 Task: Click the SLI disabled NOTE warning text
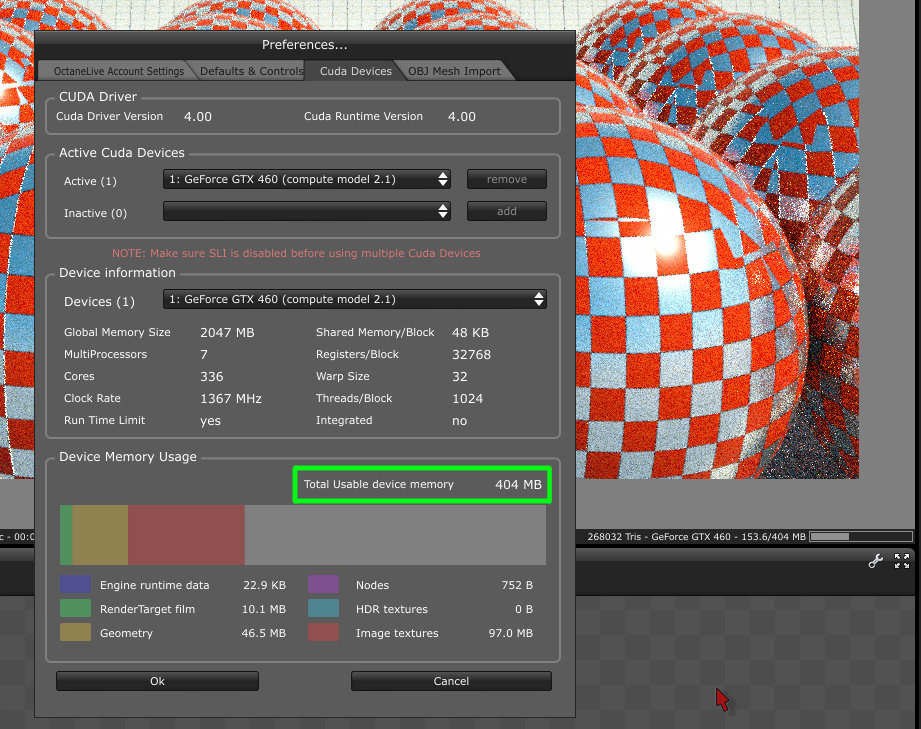[296, 253]
